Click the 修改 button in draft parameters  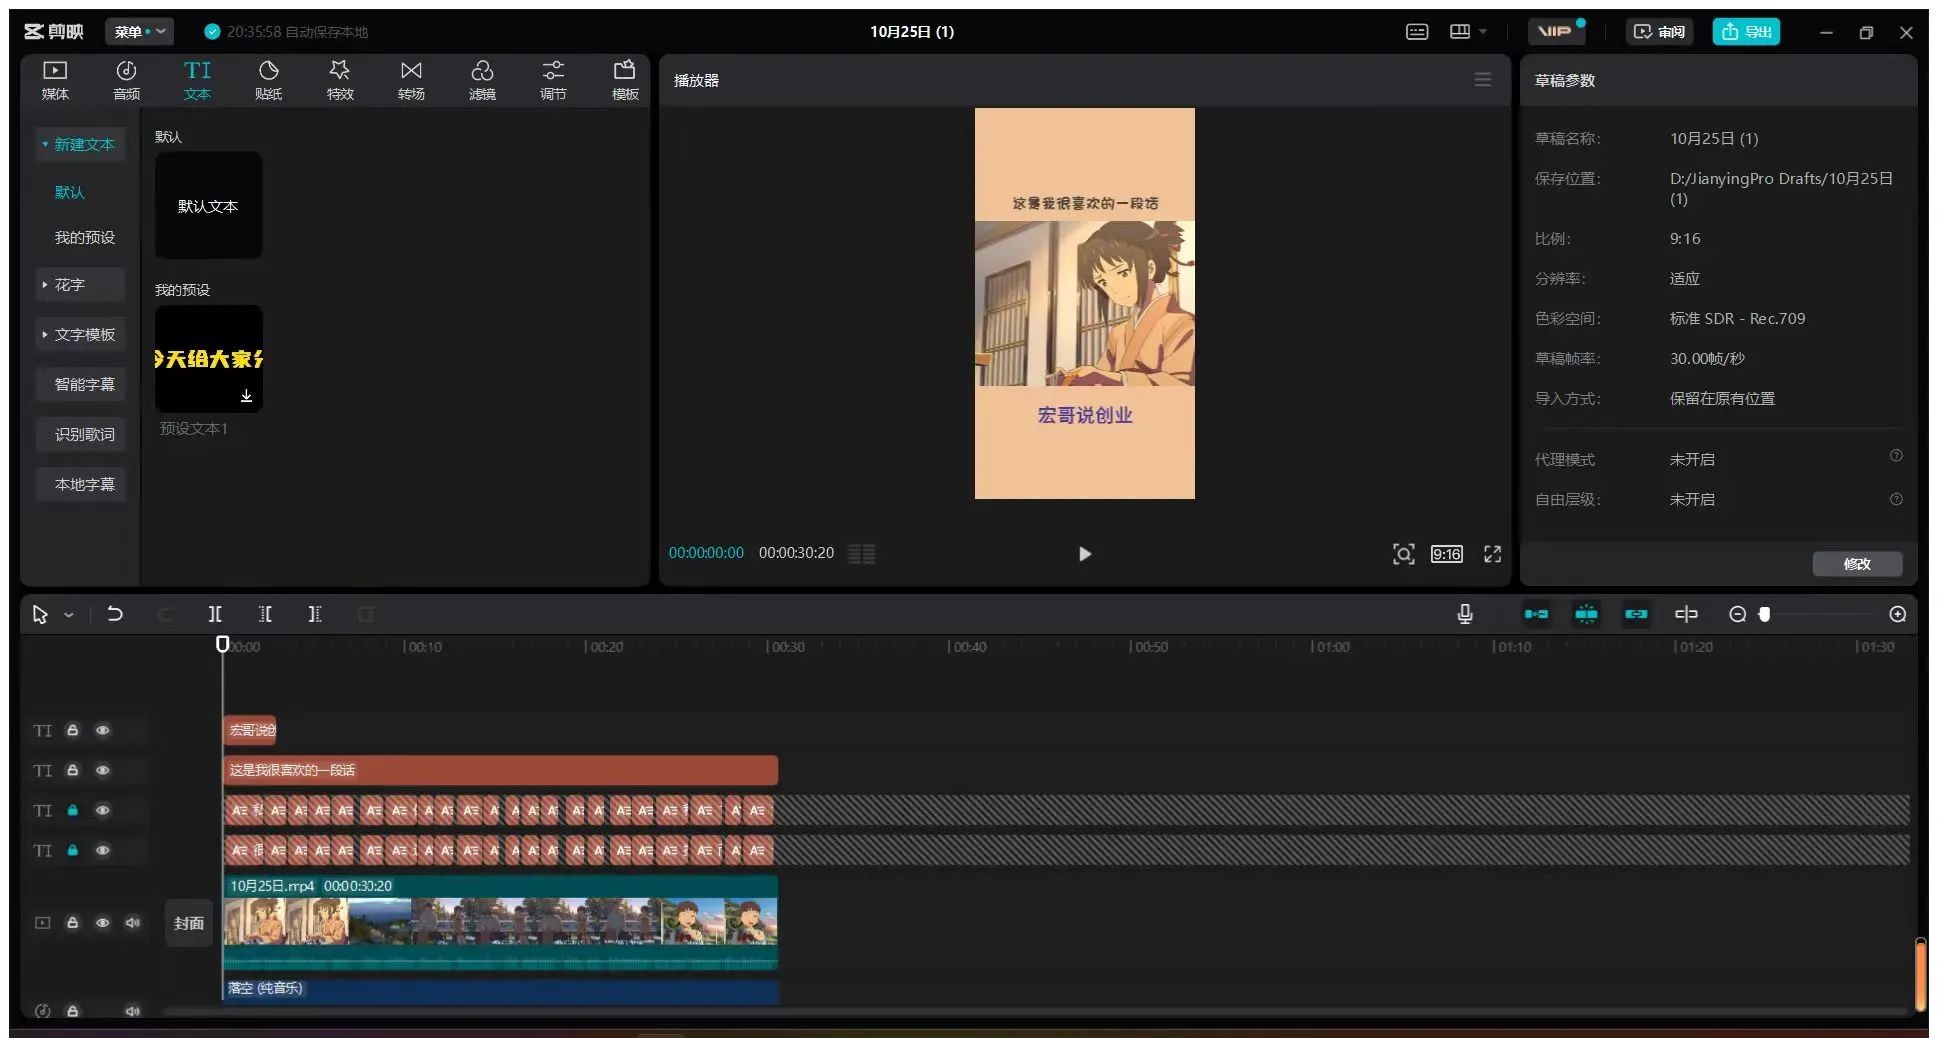1856,564
